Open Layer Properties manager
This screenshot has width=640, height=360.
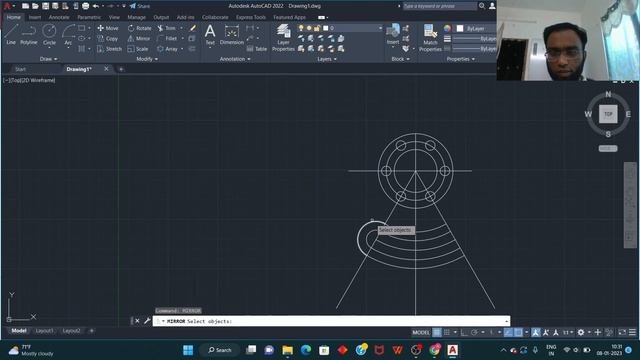283,38
